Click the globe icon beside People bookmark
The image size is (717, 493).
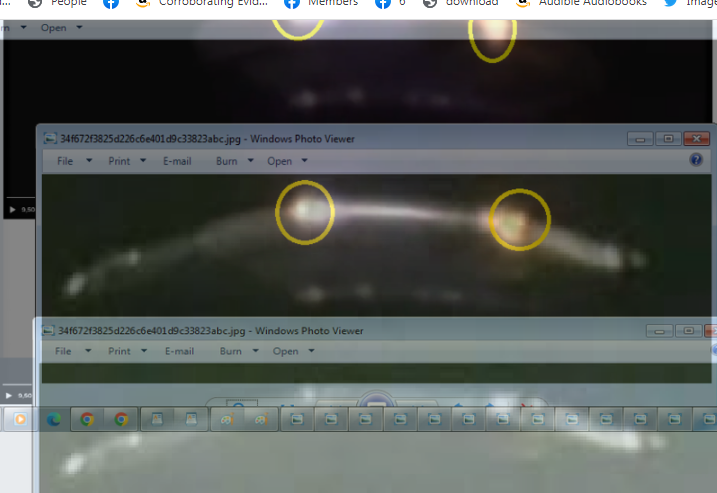35,3
